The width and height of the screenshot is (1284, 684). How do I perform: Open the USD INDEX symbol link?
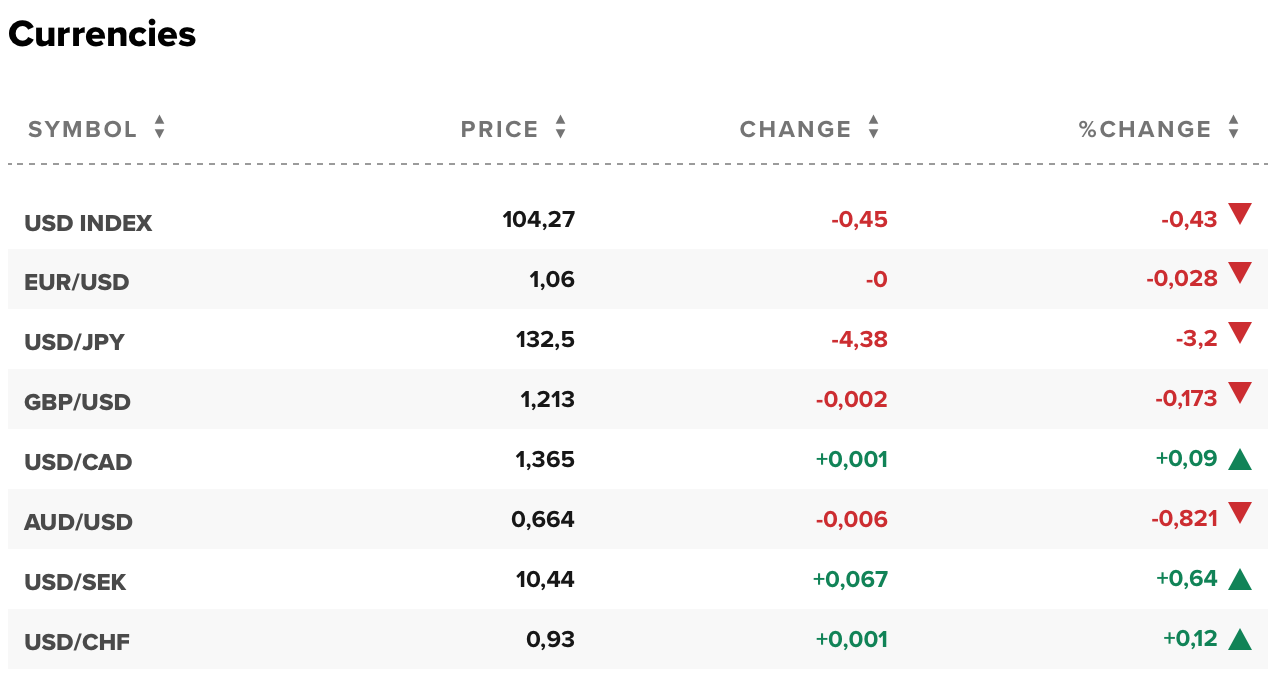click(88, 223)
